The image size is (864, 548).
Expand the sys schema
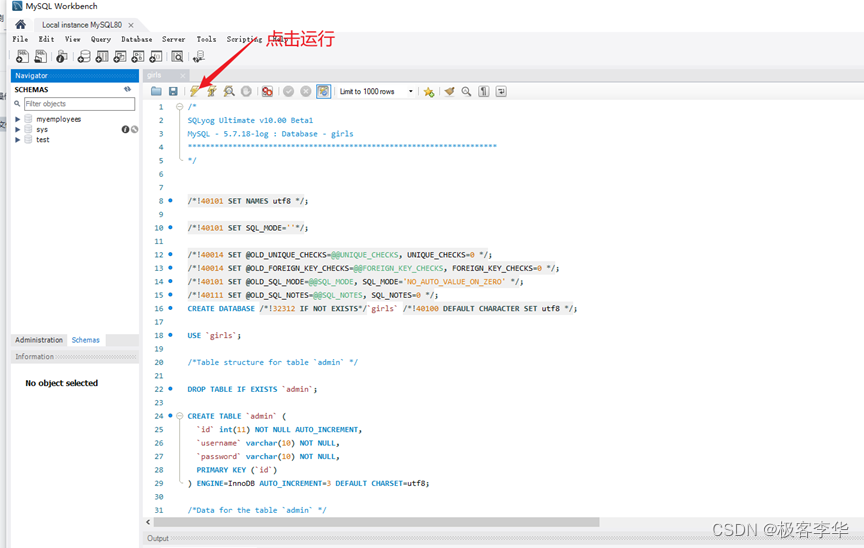[18, 129]
